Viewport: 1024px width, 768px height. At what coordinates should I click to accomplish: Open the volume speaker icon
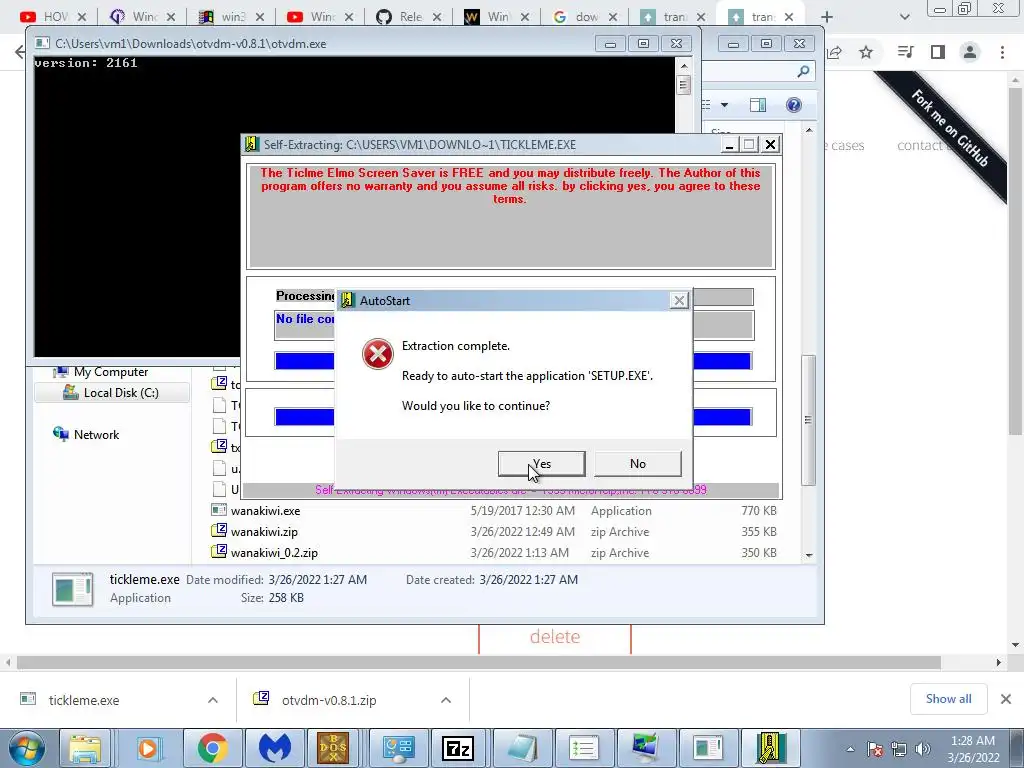pyautogui.click(x=923, y=749)
